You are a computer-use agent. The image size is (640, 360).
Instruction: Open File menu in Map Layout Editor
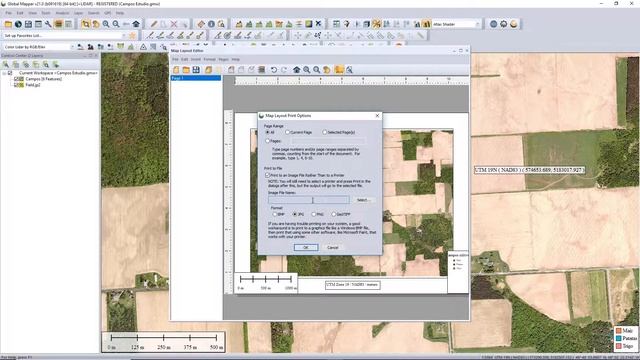(x=175, y=59)
